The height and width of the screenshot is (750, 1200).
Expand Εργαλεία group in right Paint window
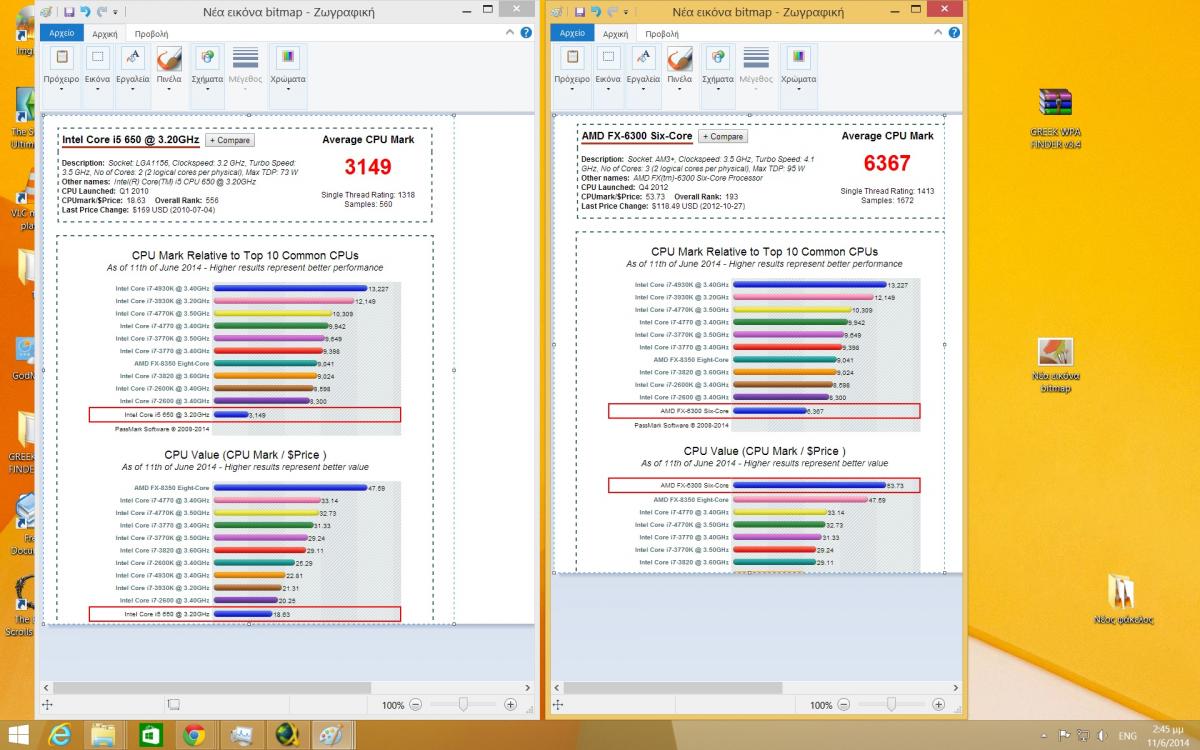(643, 75)
